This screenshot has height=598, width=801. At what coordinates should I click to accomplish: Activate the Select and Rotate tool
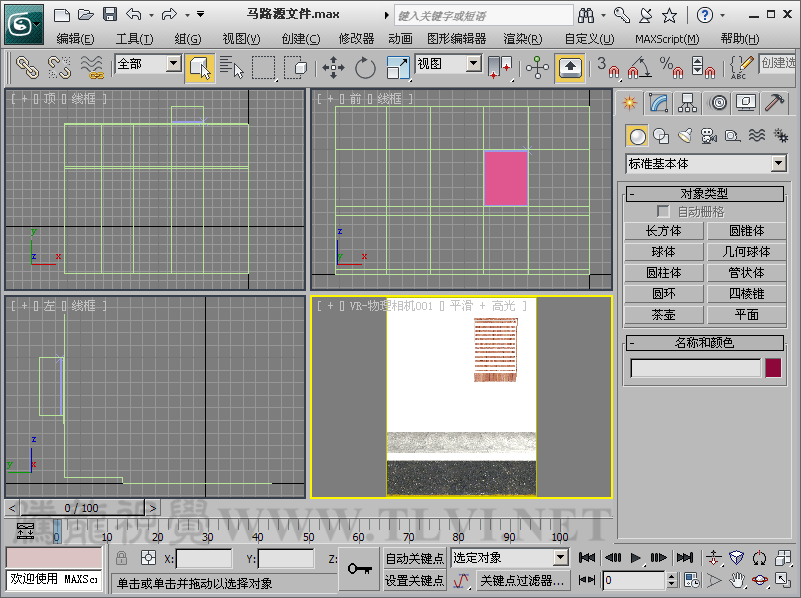click(365, 68)
